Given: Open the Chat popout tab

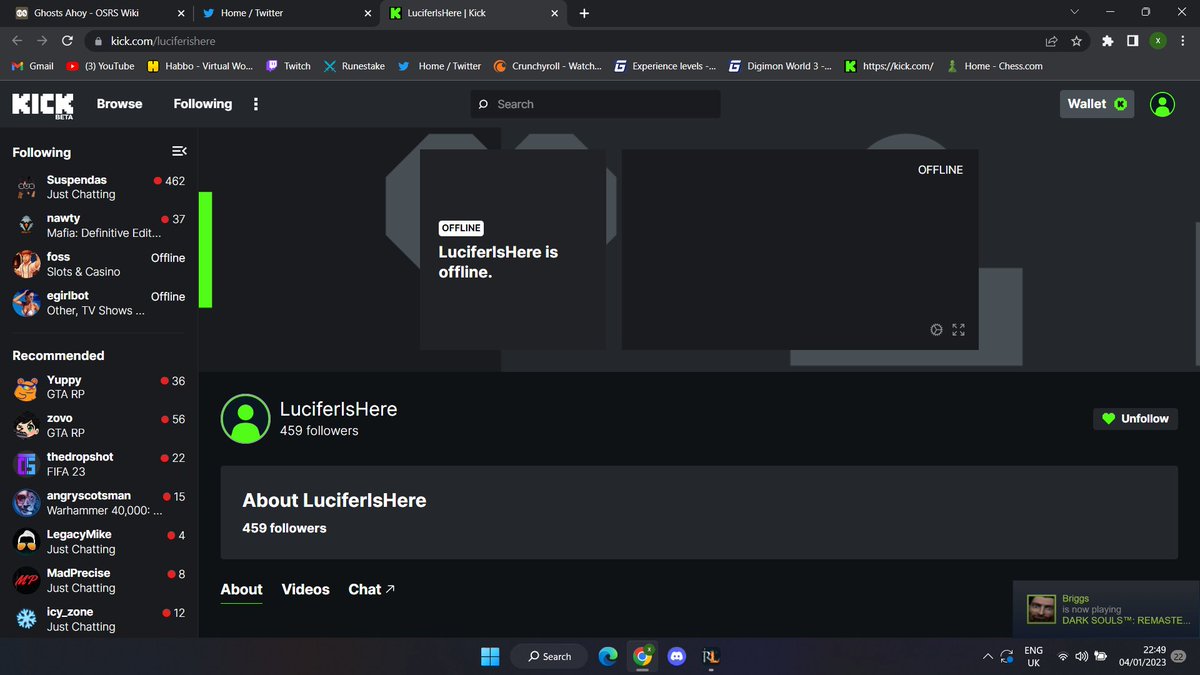Looking at the screenshot, I should coord(371,590).
